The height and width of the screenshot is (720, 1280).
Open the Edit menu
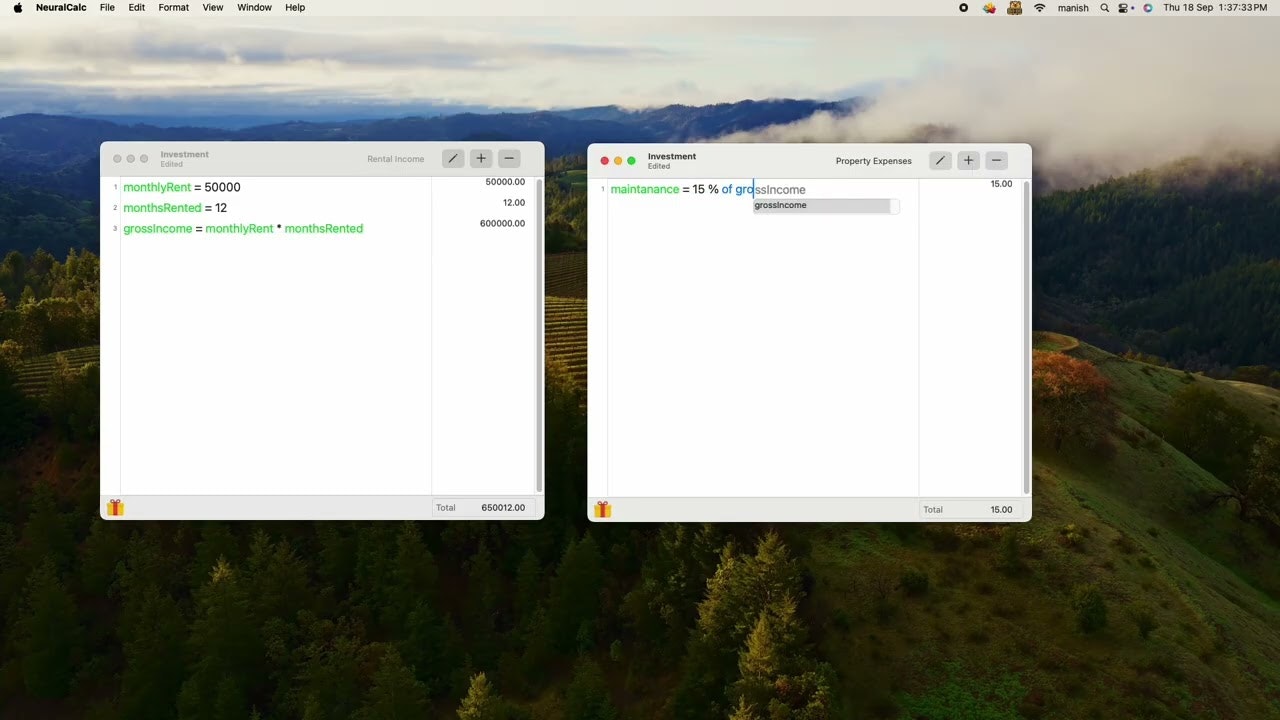(137, 7)
